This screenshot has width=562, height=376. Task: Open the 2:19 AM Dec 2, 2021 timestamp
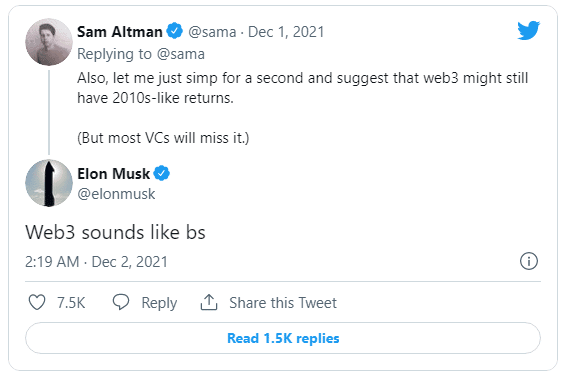(x=96, y=262)
